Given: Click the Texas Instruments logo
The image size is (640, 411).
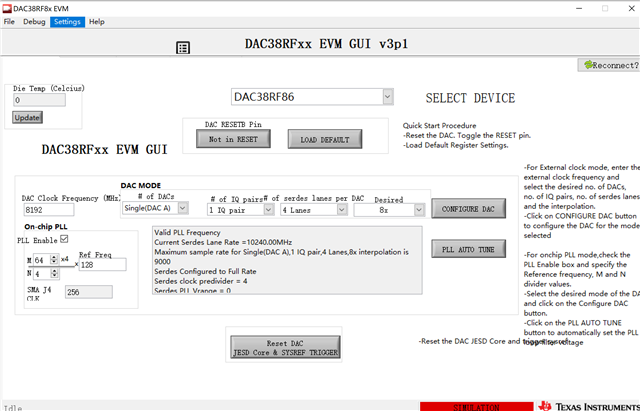Looking at the screenshot, I should (x=588, y=407).
